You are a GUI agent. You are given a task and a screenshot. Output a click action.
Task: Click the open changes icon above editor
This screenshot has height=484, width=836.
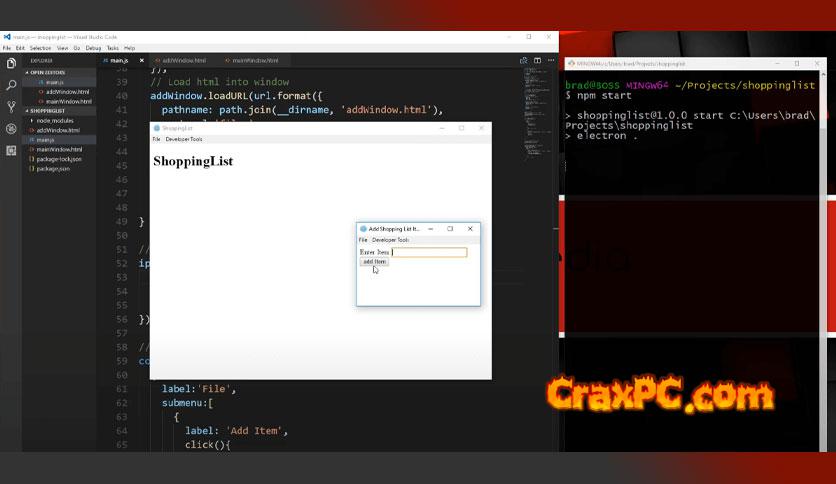click(524, 60)
